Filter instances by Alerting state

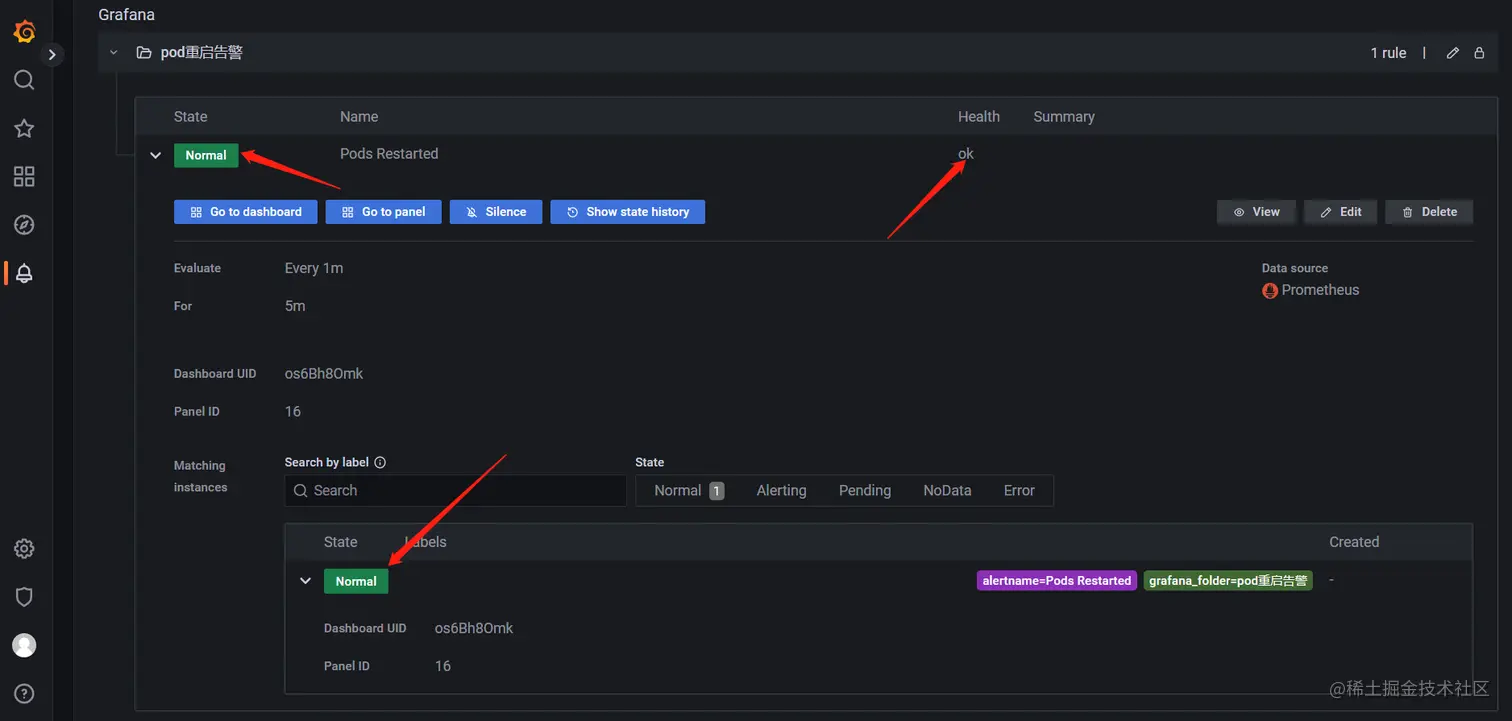781,491
